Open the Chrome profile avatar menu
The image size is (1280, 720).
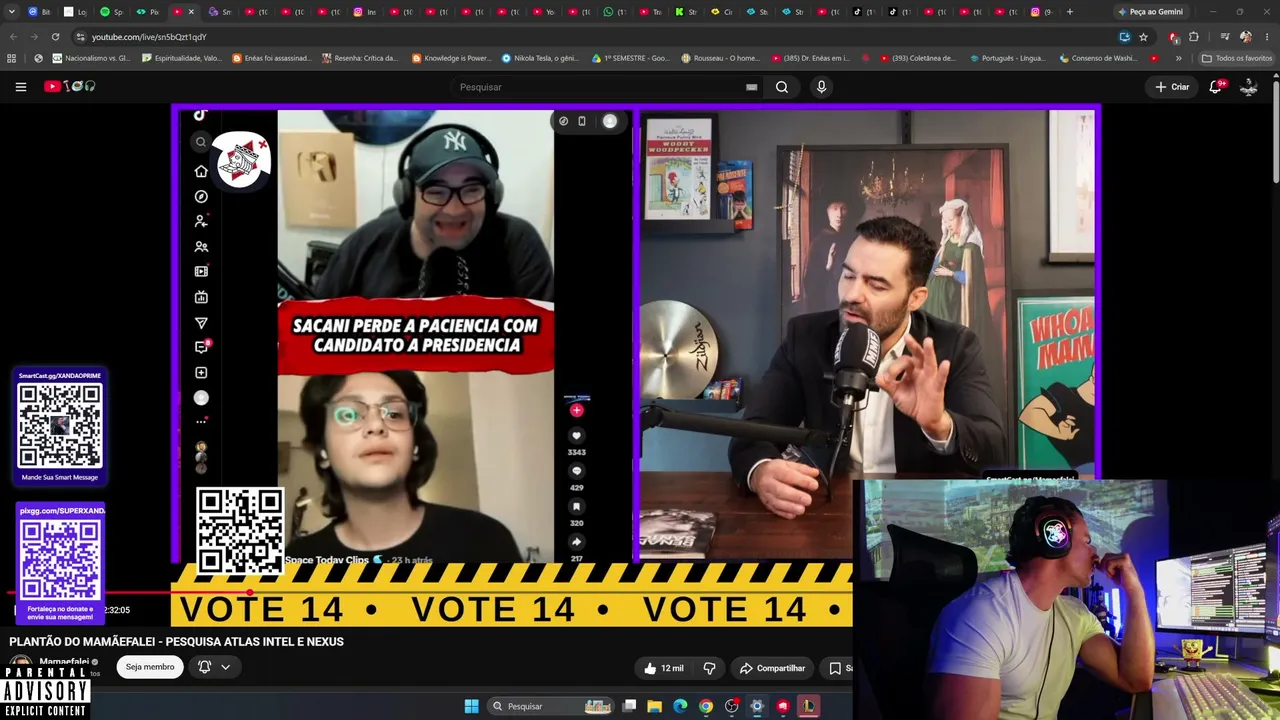point(1246,37)
